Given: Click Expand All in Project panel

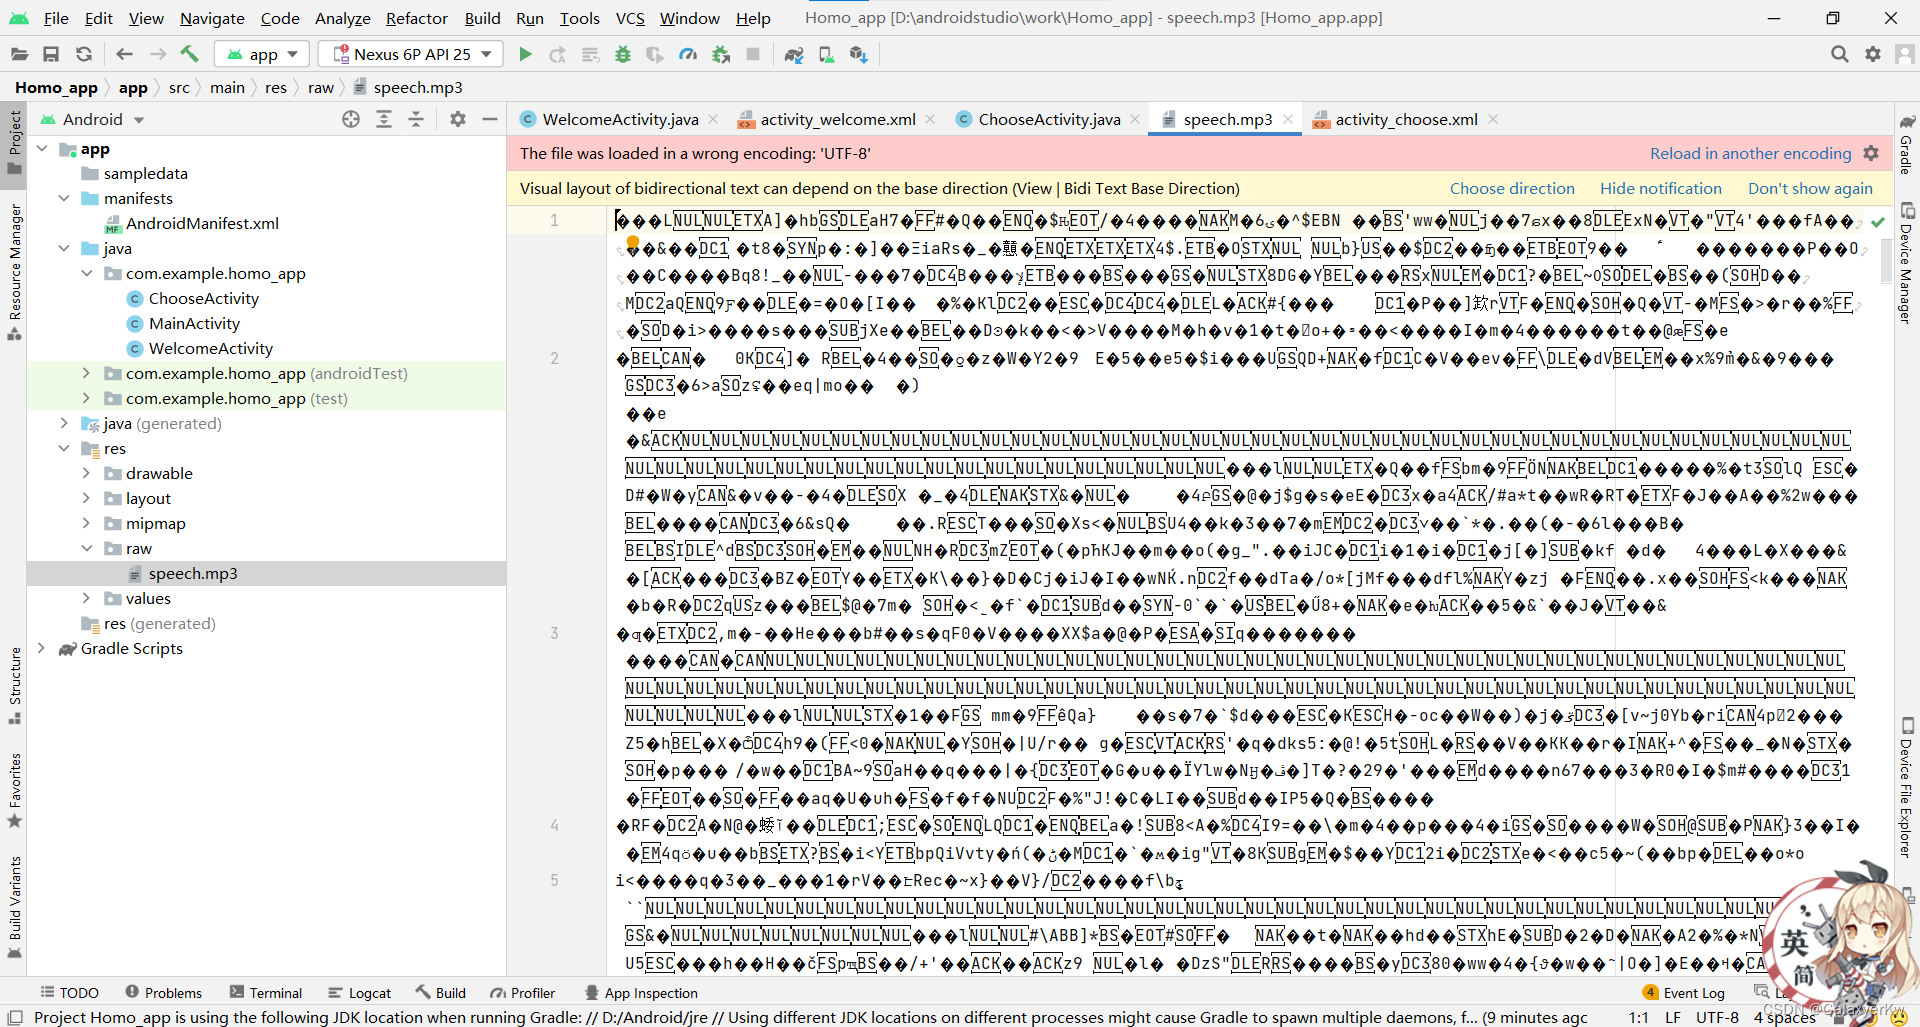Looking at the screenshot, I should tap(384, 119).
